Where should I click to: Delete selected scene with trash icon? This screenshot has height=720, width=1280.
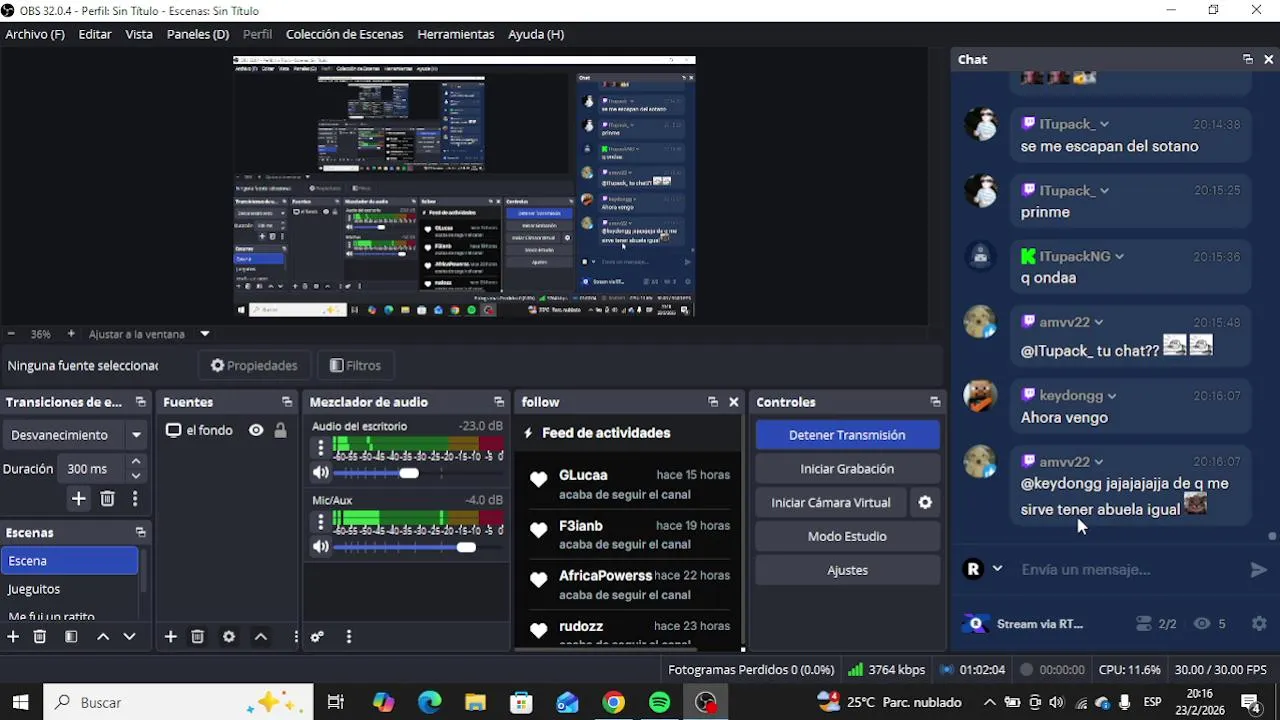pyautogui.click(x=40, y=637)
